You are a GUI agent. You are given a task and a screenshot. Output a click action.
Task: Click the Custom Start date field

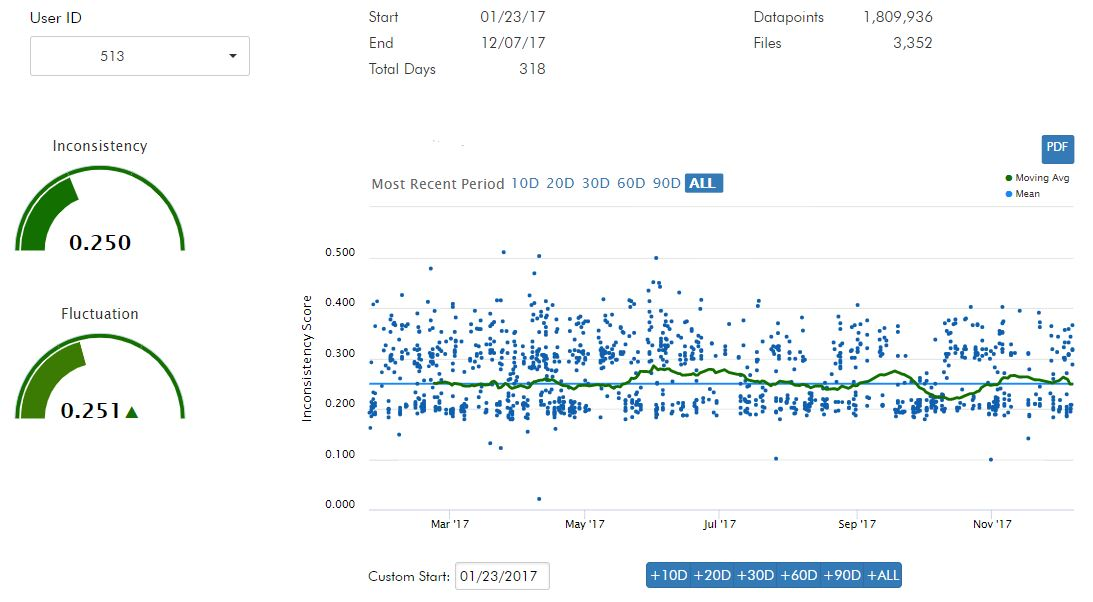(502, 576)
